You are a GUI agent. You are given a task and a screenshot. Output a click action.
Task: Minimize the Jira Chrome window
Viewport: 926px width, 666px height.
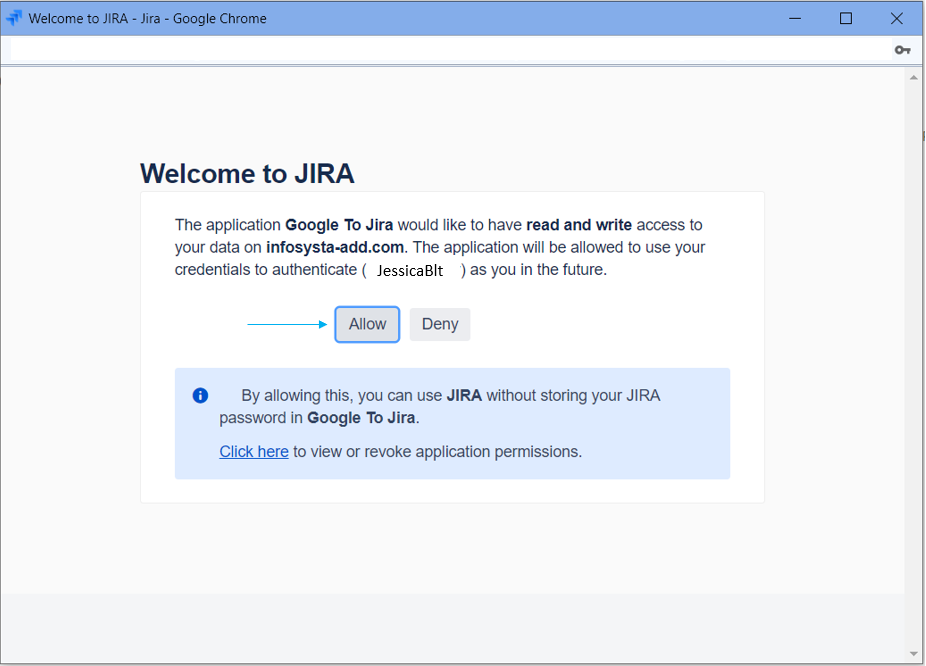tap(796, 18)
